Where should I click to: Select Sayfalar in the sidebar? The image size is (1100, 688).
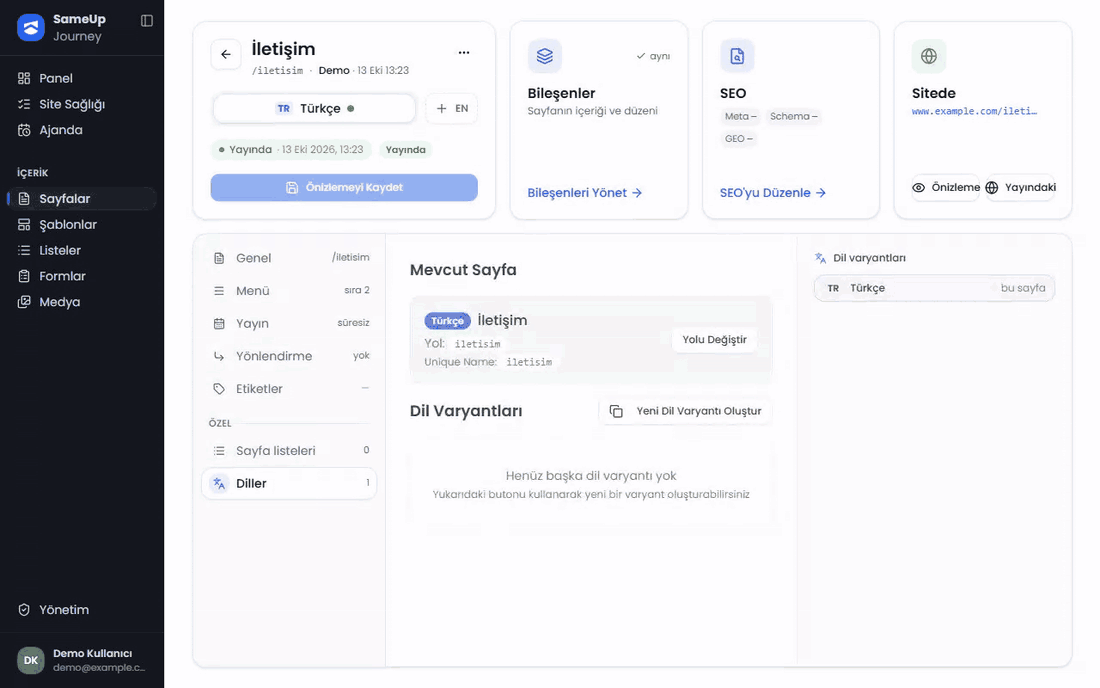[x=82, y=199]
